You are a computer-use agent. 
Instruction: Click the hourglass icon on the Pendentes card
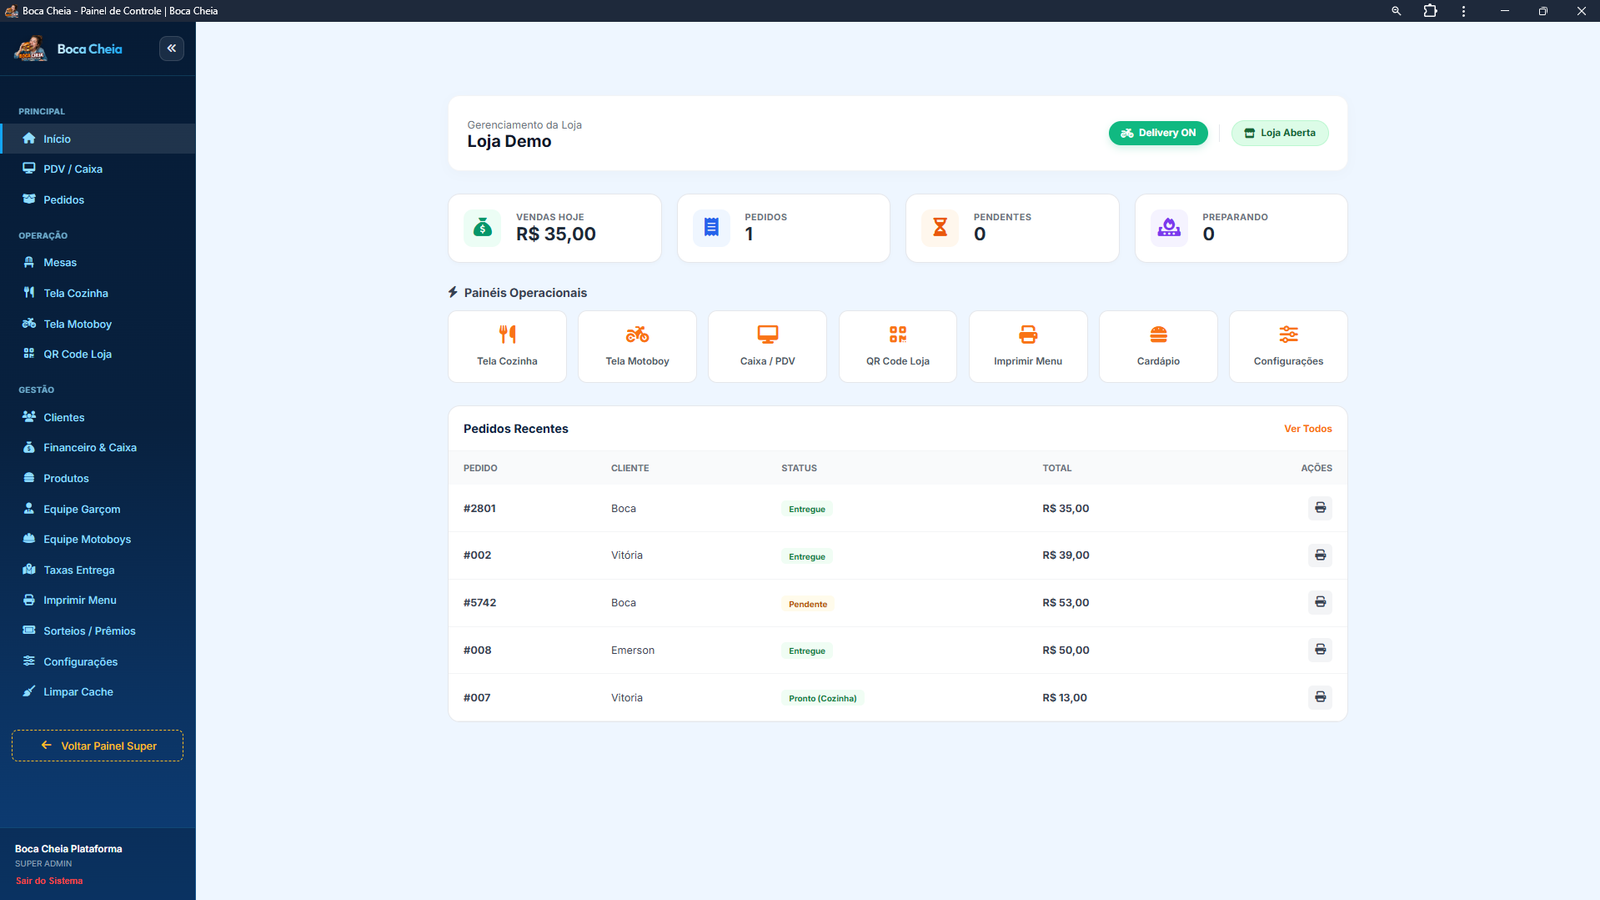coord(940,228)
